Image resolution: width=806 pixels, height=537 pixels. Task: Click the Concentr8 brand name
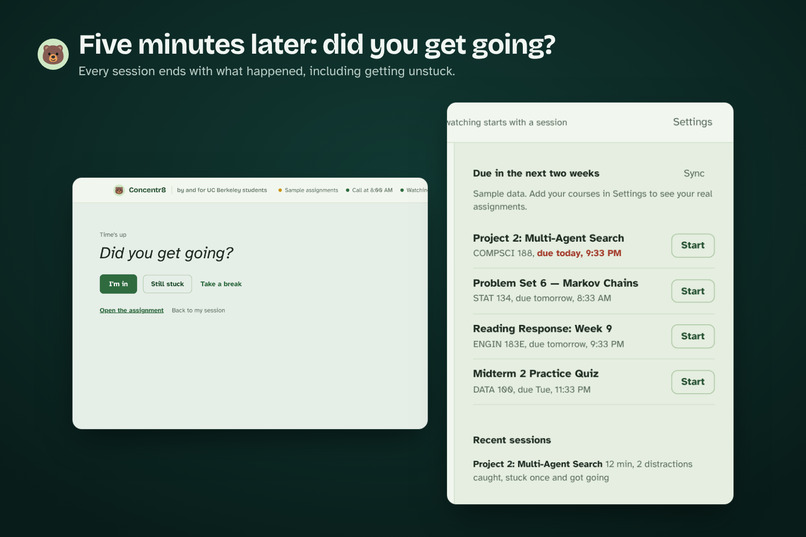pos(147,190)
